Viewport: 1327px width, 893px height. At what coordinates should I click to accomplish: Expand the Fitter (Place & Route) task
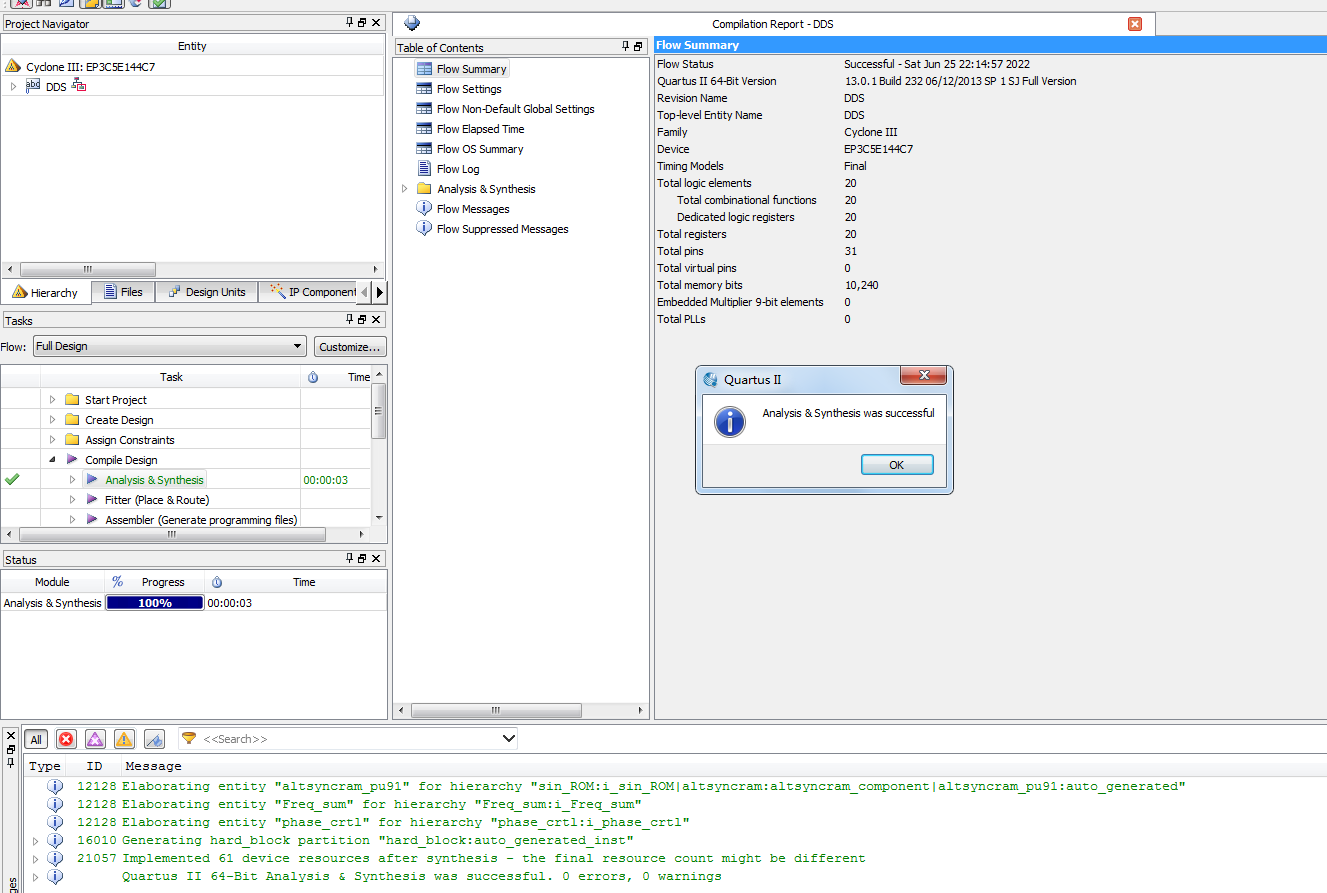pyautogui.click(x=72, y=500)
